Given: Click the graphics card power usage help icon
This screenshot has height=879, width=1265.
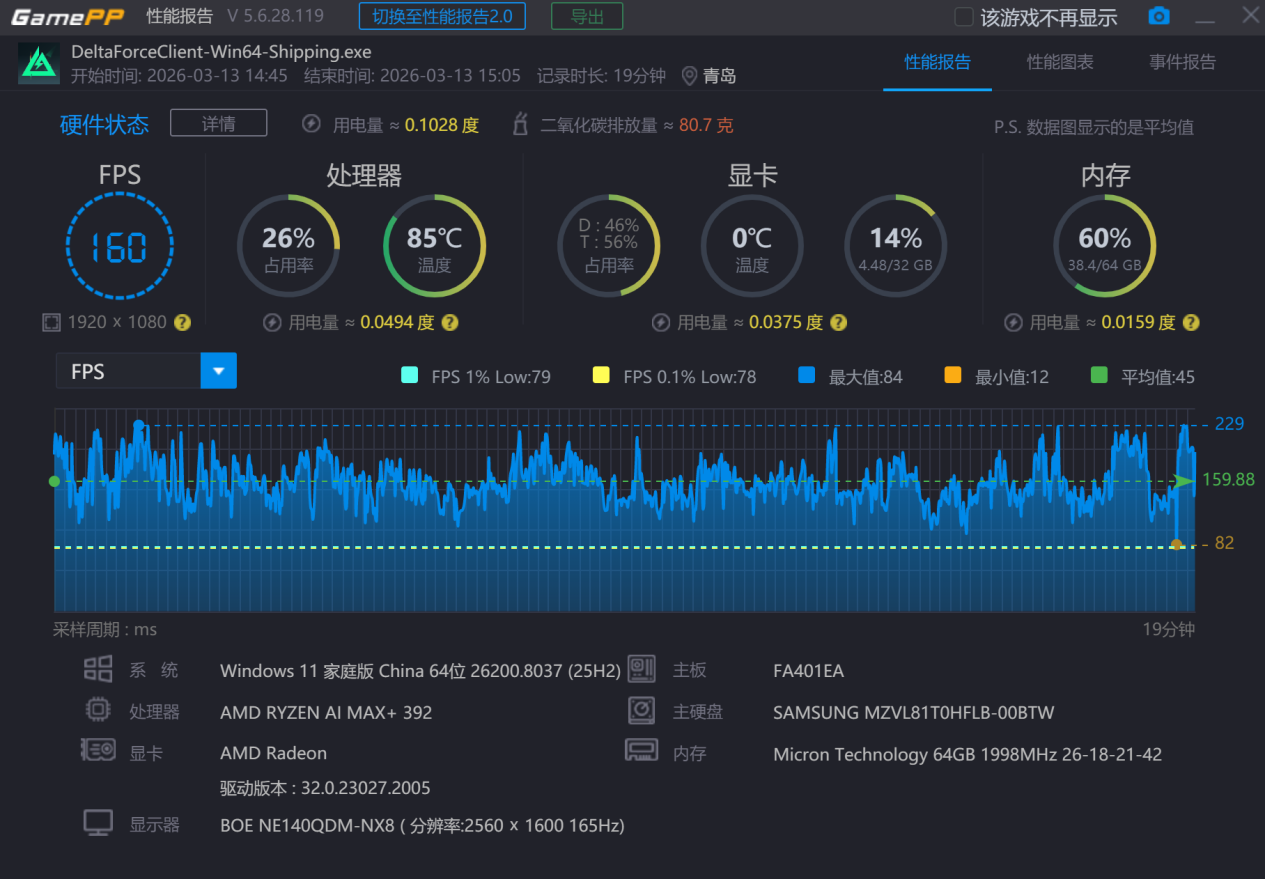Looking at the screenshot, I should [839, 322].
